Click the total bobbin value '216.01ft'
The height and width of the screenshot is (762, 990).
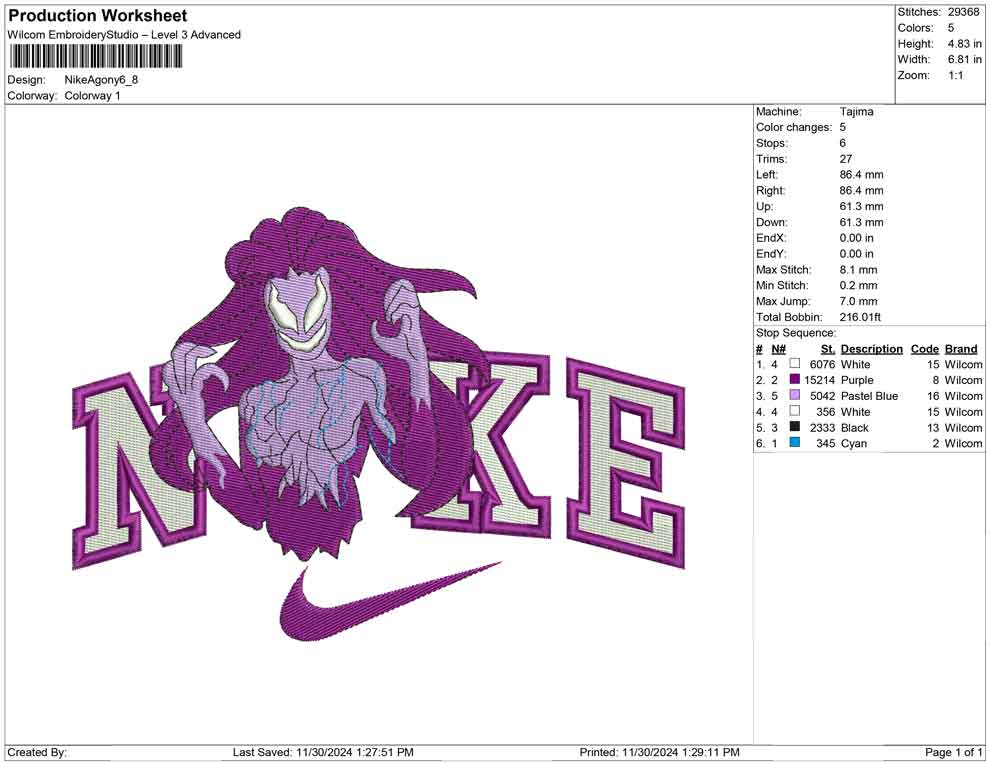tap(860, 317)
